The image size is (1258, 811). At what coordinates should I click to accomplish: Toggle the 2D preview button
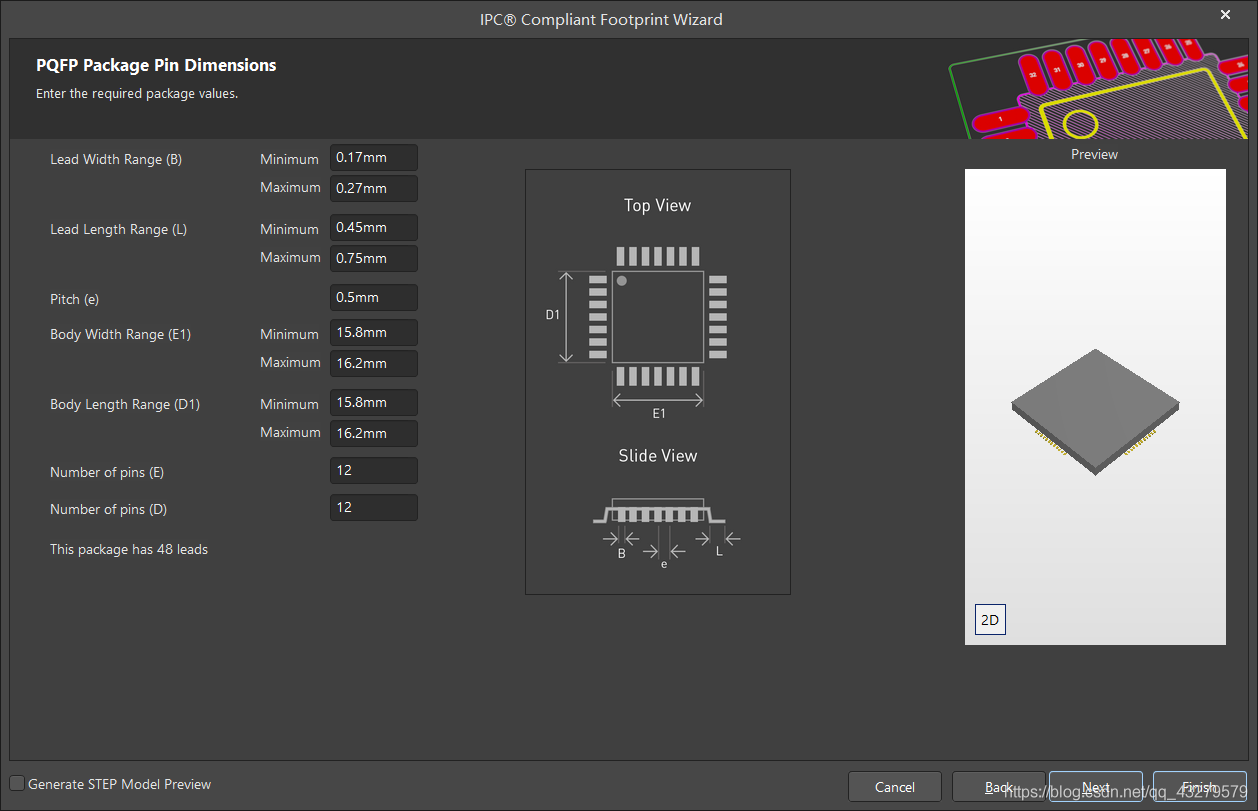coord(990,620)
